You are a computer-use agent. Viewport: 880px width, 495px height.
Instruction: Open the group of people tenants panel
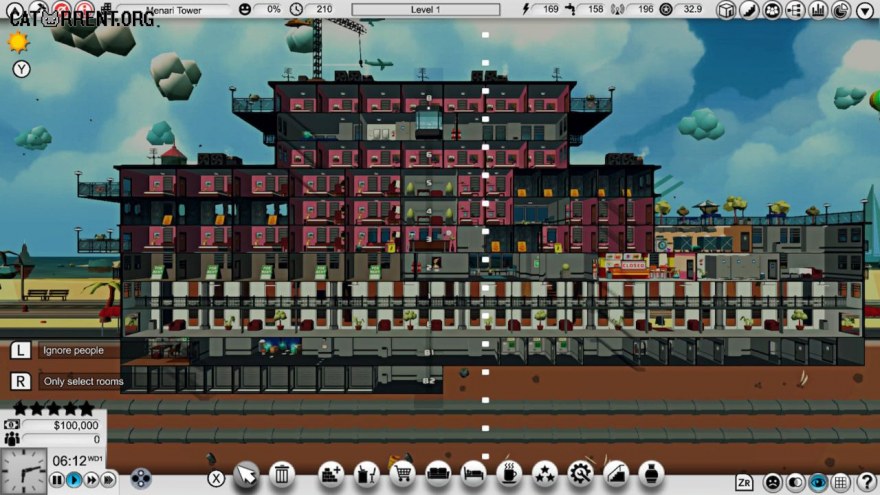772,10
